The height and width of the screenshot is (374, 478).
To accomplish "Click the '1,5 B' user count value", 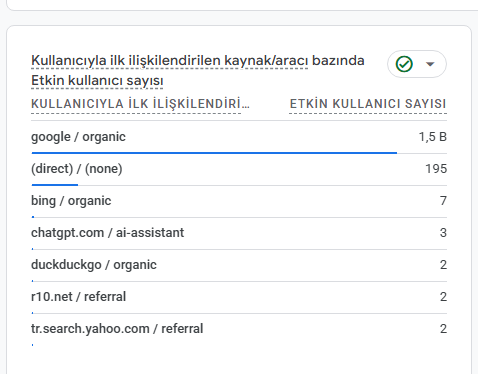I will coord(433,137).
